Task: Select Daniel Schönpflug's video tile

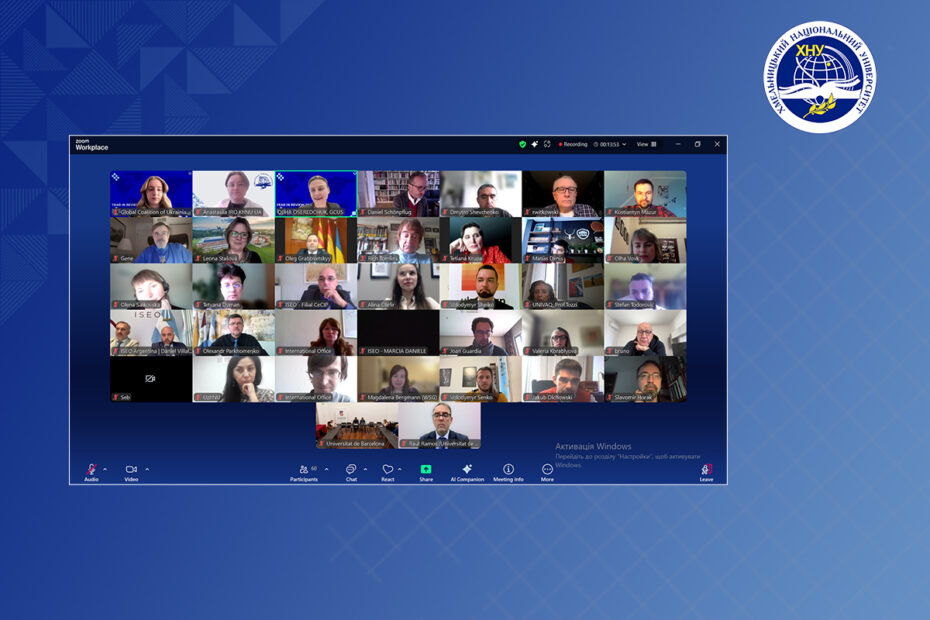Action: [398, 193]
